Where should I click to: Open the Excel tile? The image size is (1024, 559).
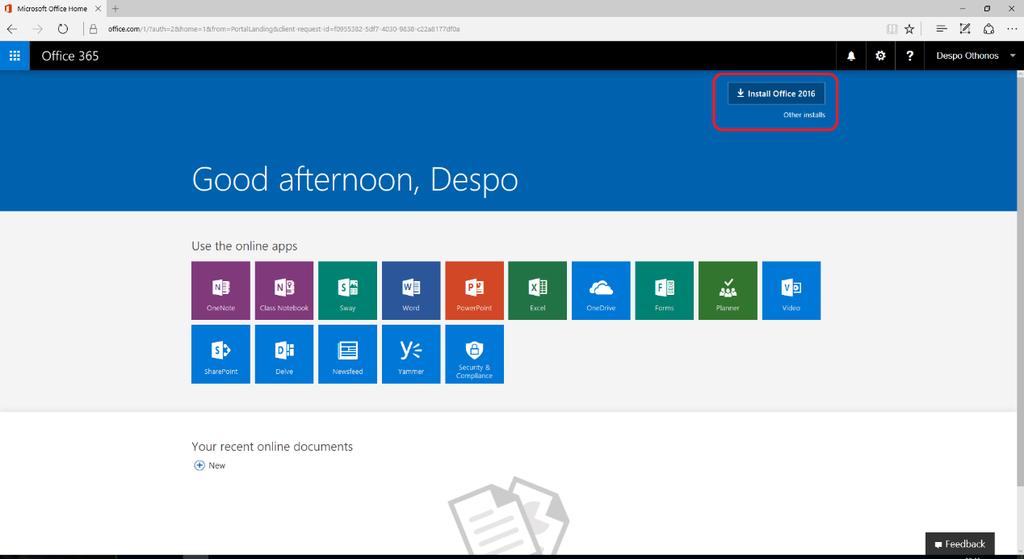pos(537,291)
